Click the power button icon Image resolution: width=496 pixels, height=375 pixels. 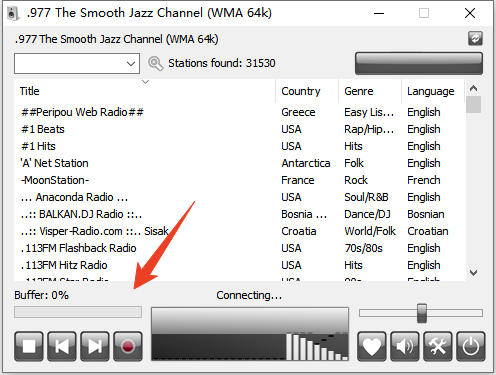click(471, 346)
